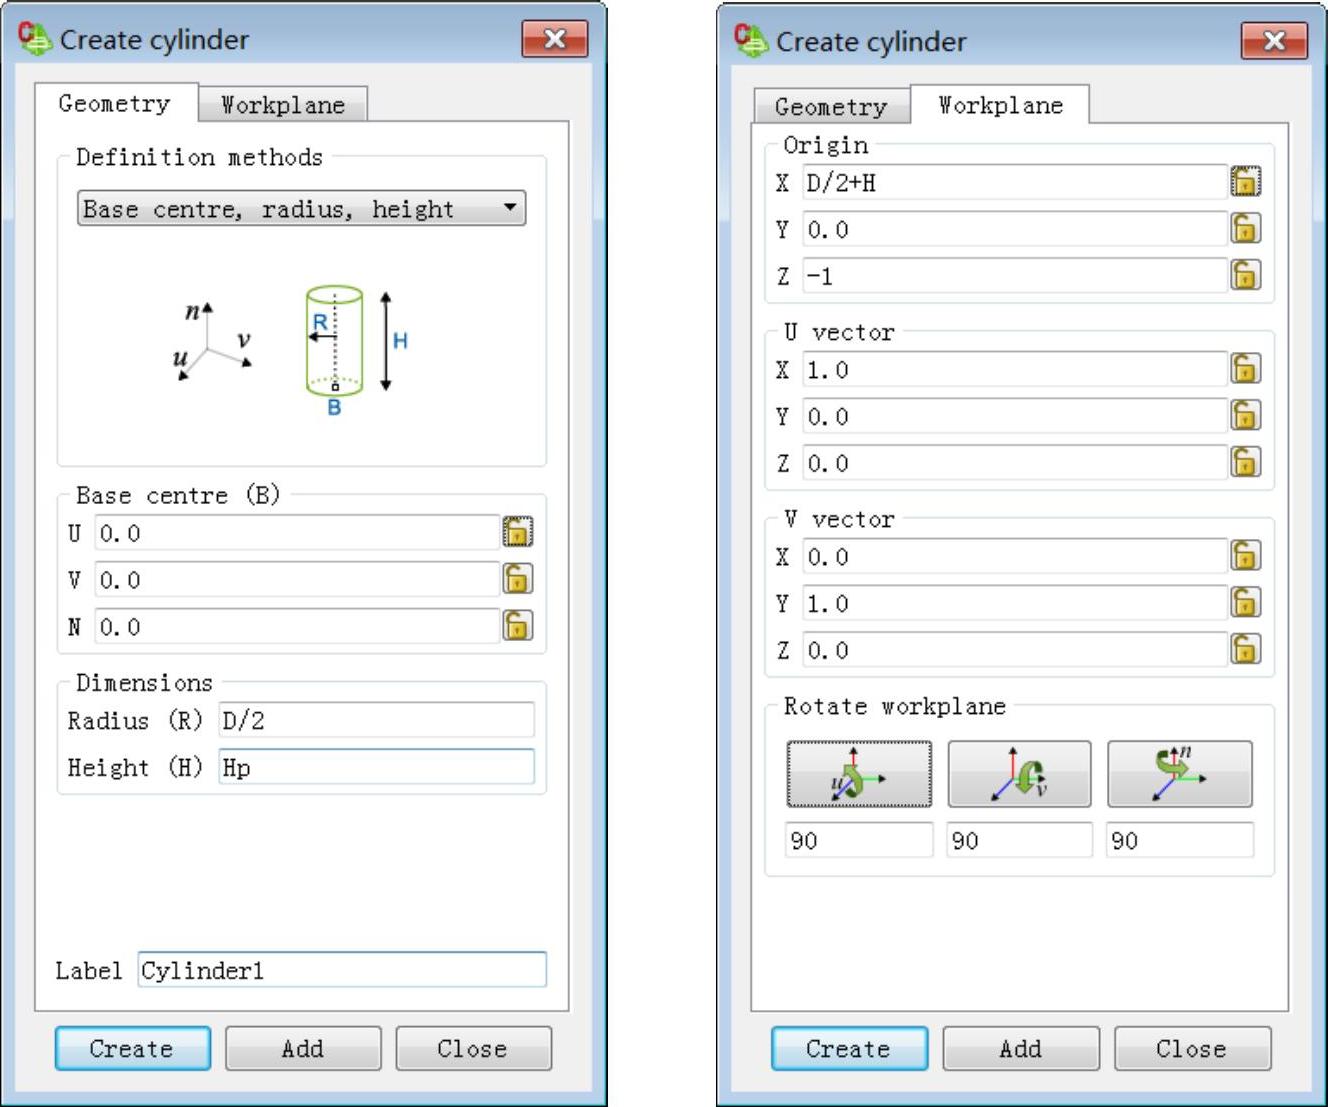
Task: Focus the Base centre V input field
Action: (297, 580)
